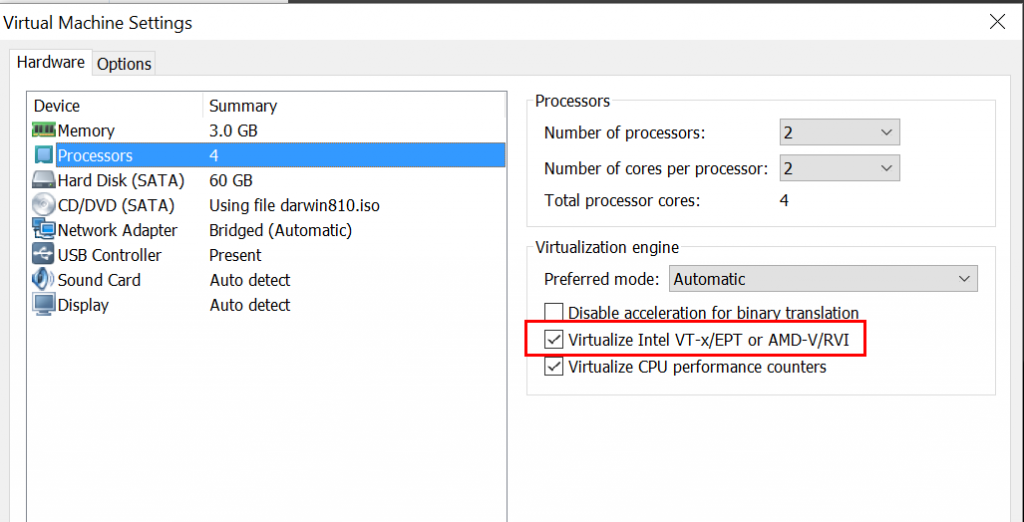Open the Preferred mode Automatic dropdown

[824, 279]
